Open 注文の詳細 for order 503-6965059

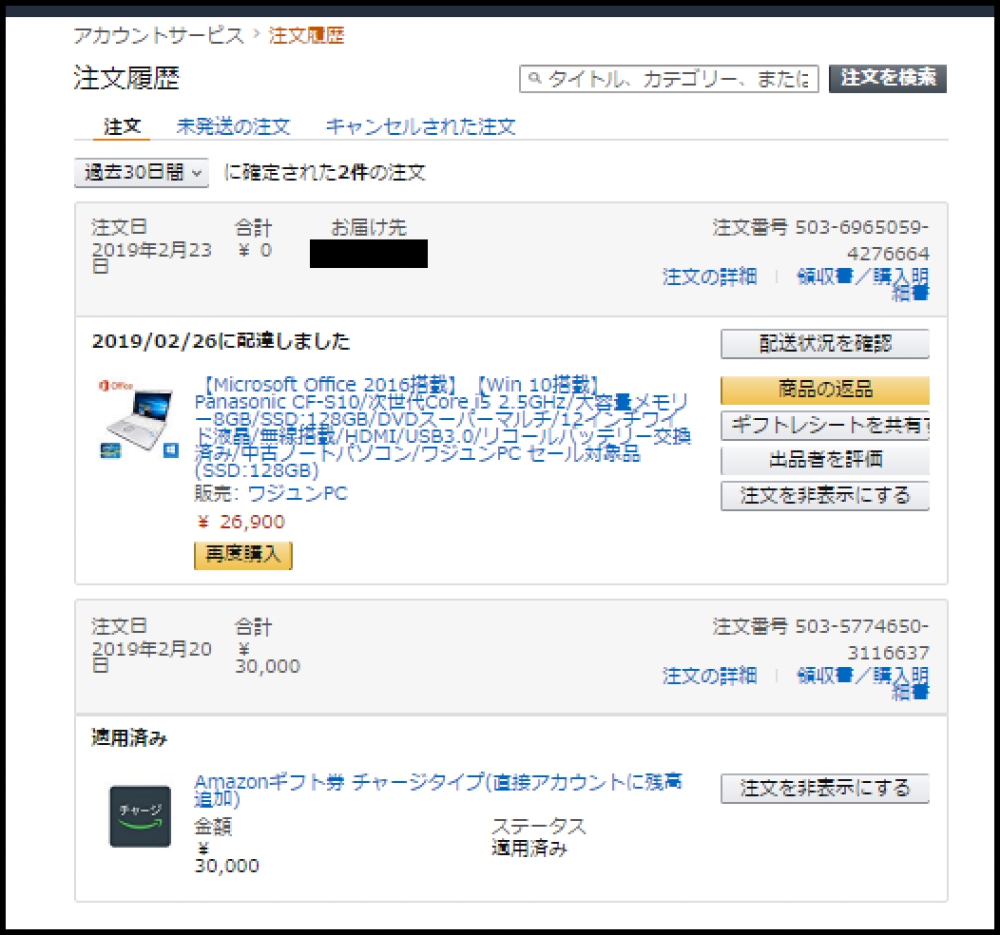tap(709, 277)
